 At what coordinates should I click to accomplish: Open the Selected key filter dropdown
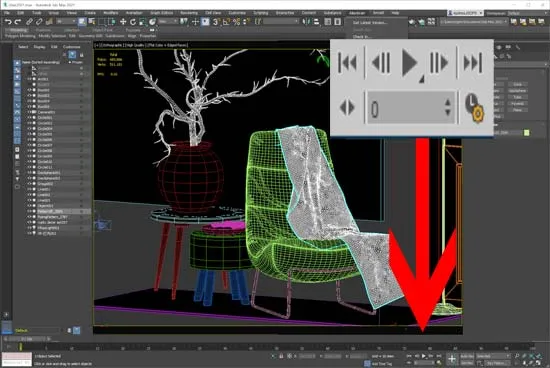[x=493, y=356]
